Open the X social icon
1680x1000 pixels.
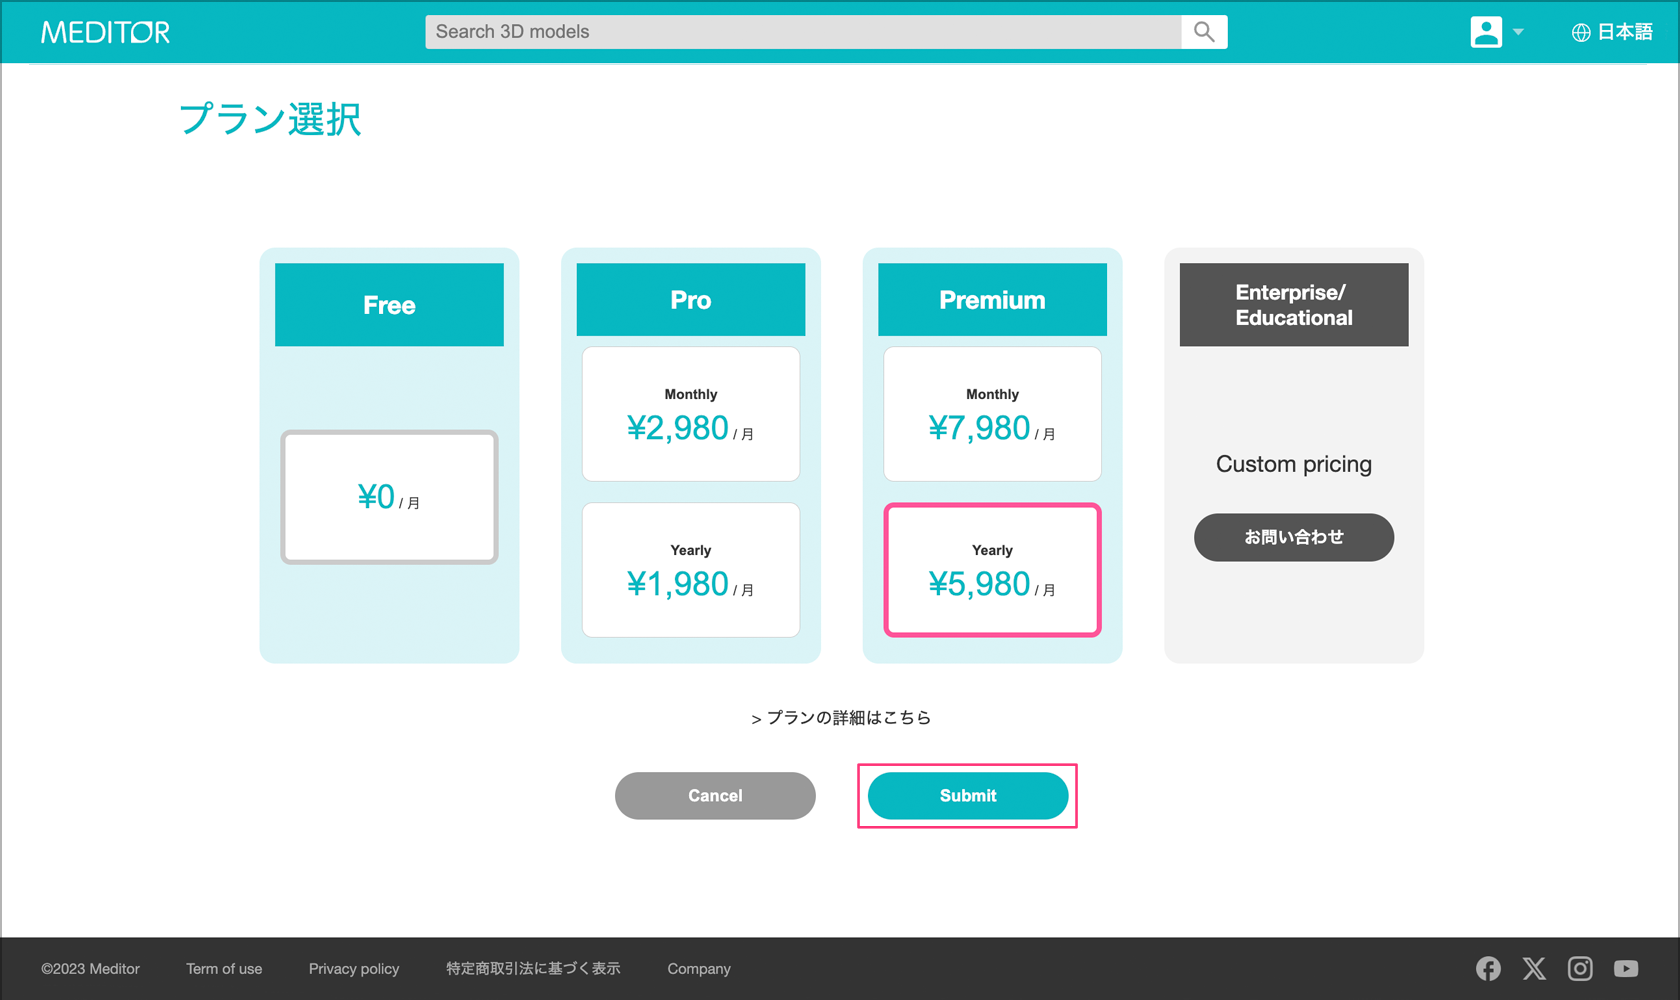click(1534, 968)
